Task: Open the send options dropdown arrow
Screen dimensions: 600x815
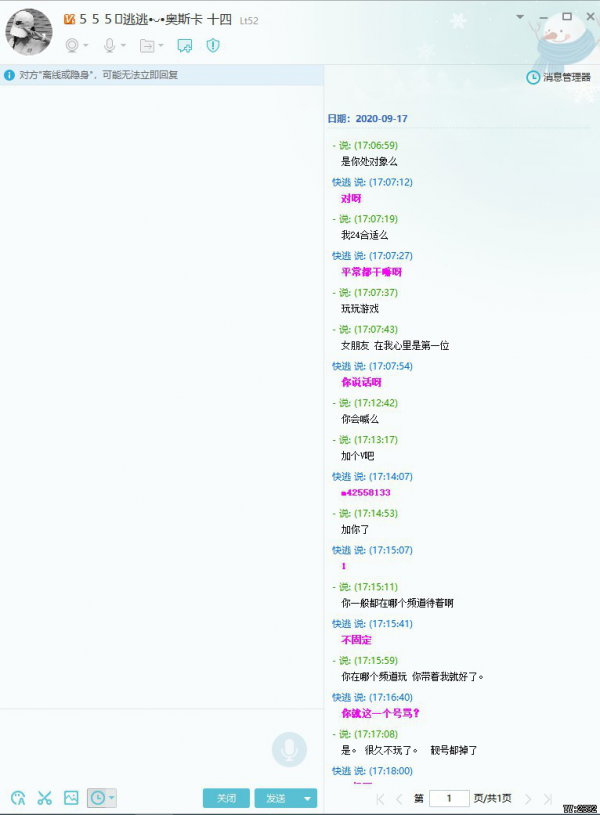Action: pos(307,798)
